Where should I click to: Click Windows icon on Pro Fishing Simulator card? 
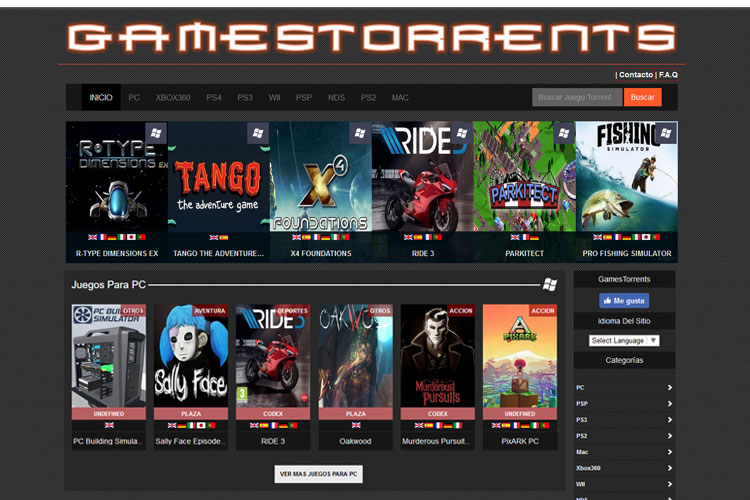click(x=666, y=133)
